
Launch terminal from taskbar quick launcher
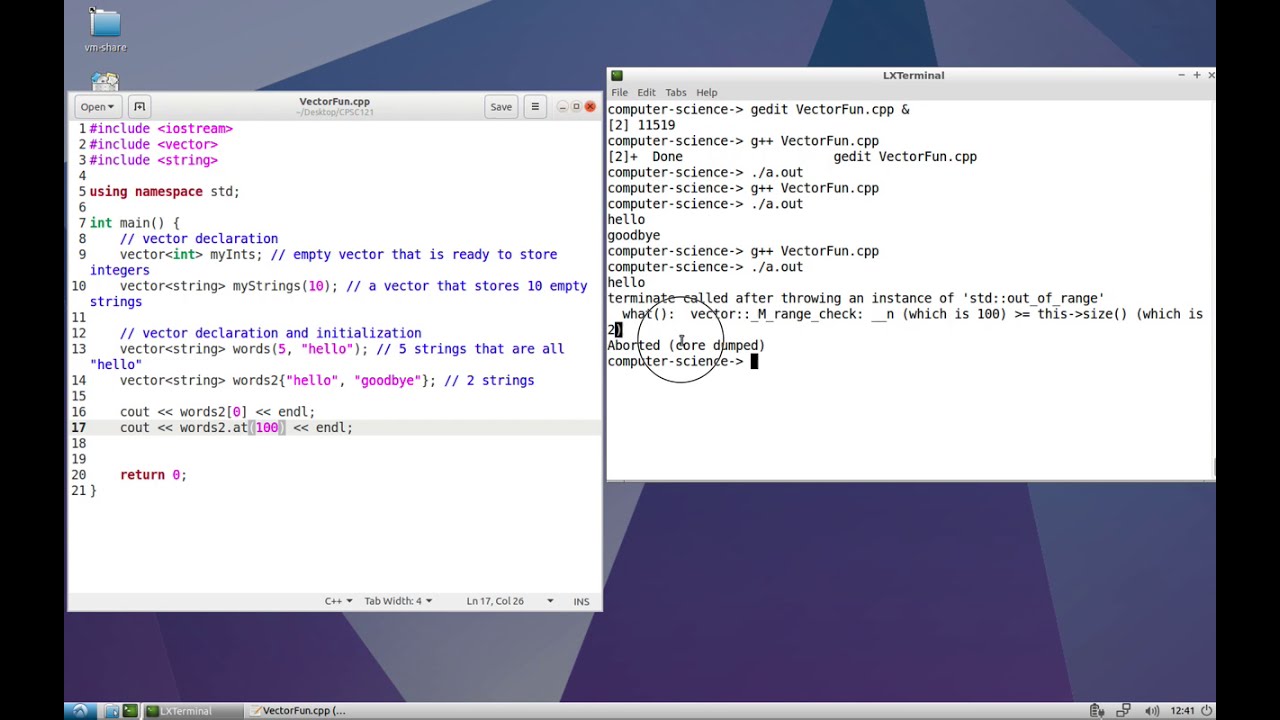click(x=129, y=711)
